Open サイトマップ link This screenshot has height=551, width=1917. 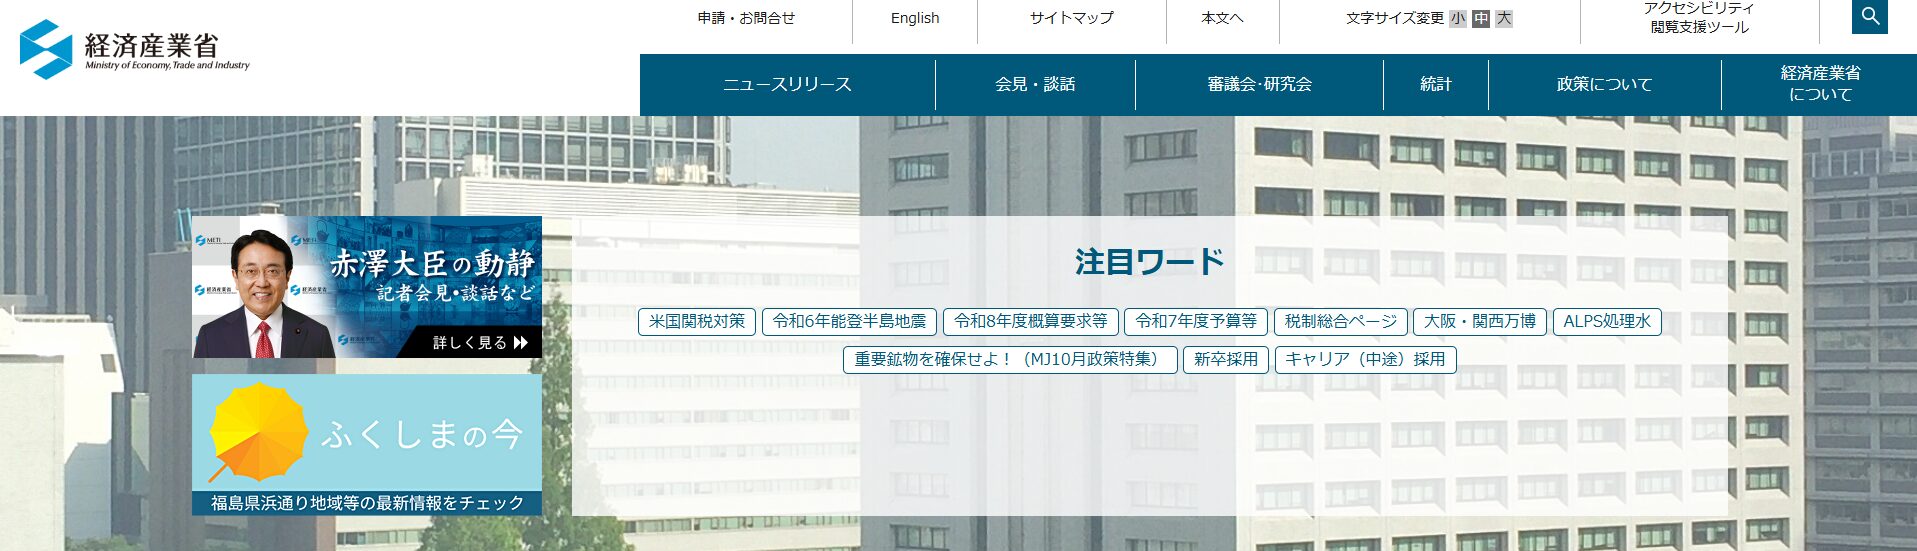1072,18
